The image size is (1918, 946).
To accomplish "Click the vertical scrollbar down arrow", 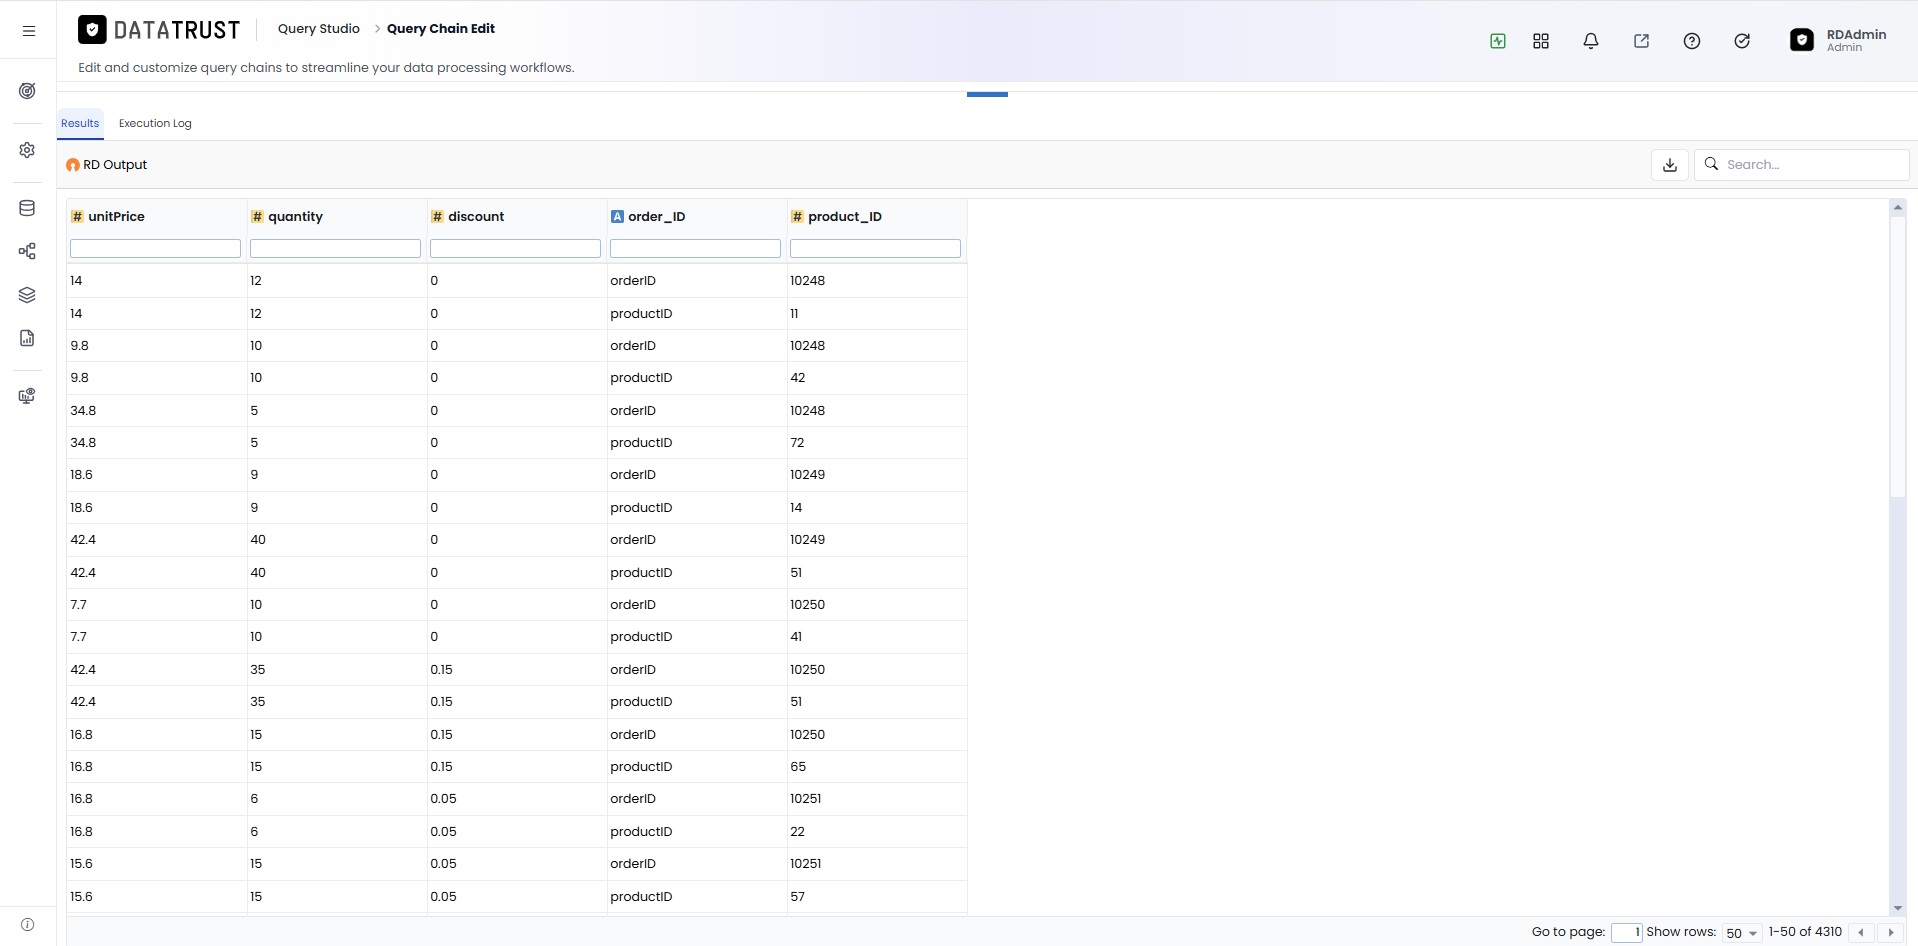I will coord(1898,908).
